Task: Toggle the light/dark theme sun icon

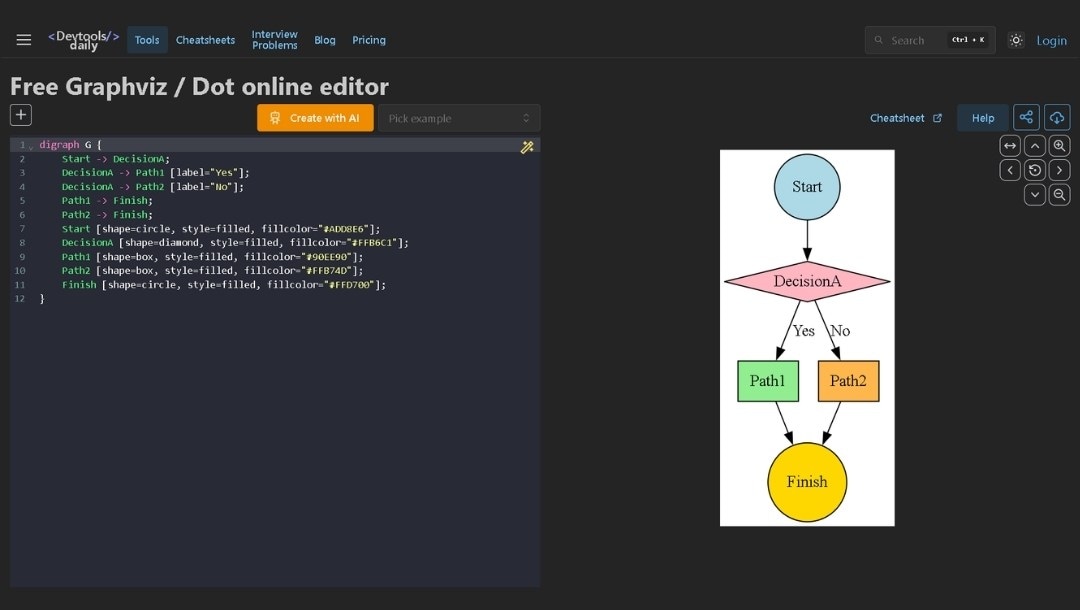Action: (1016, 40)
